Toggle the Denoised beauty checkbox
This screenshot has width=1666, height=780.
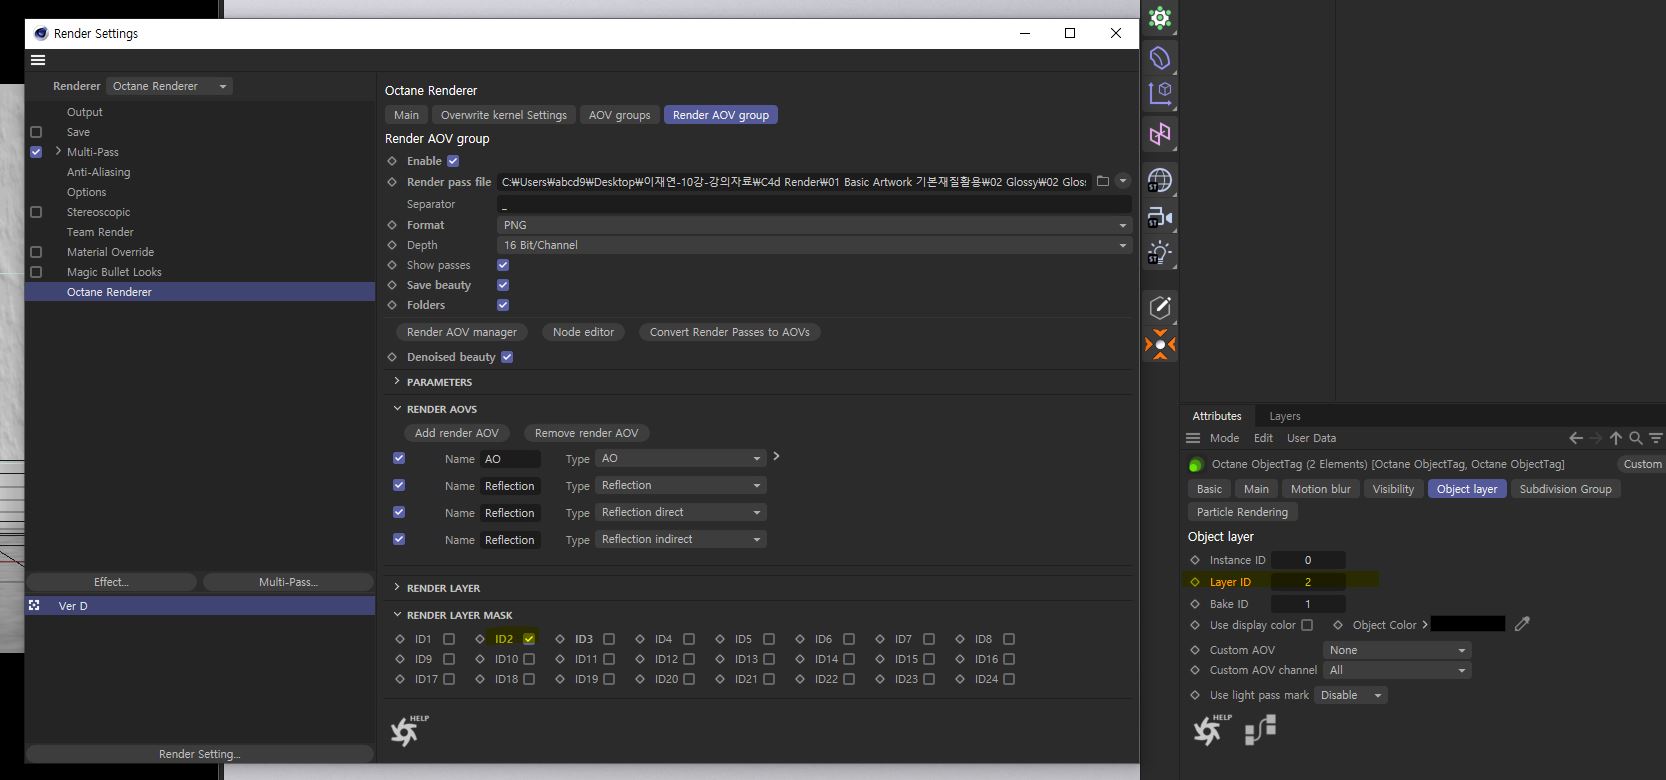pos(507,357)
